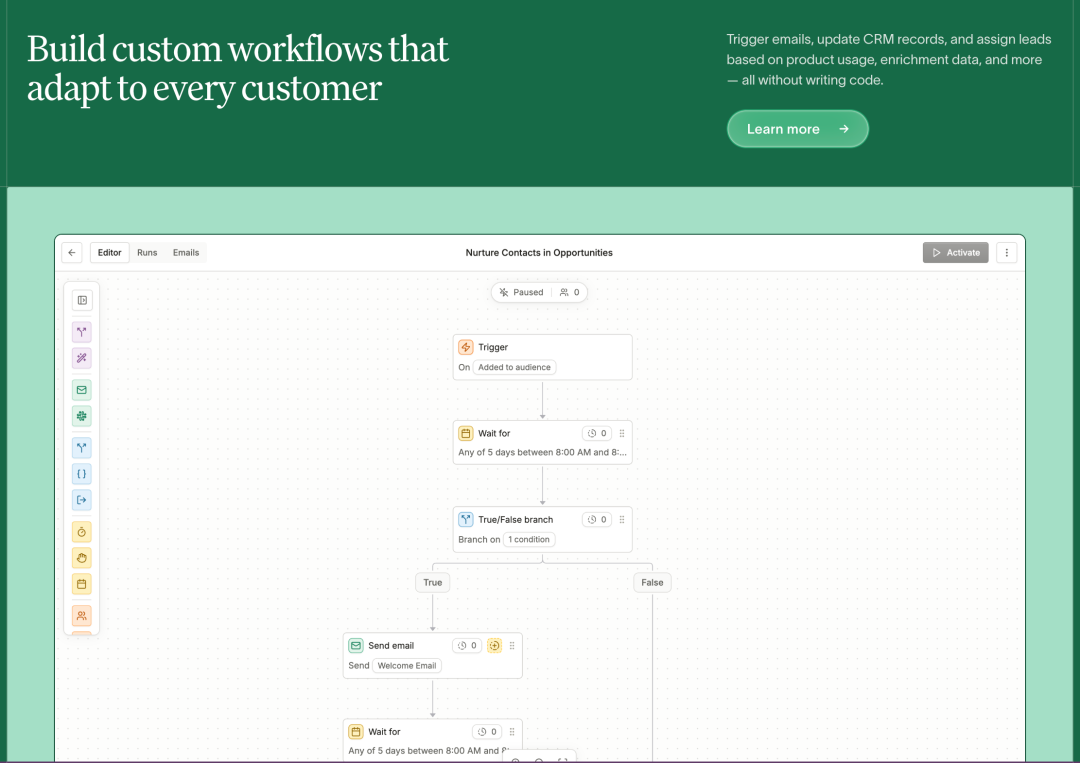Click the Trigger node title

(493, 347)
